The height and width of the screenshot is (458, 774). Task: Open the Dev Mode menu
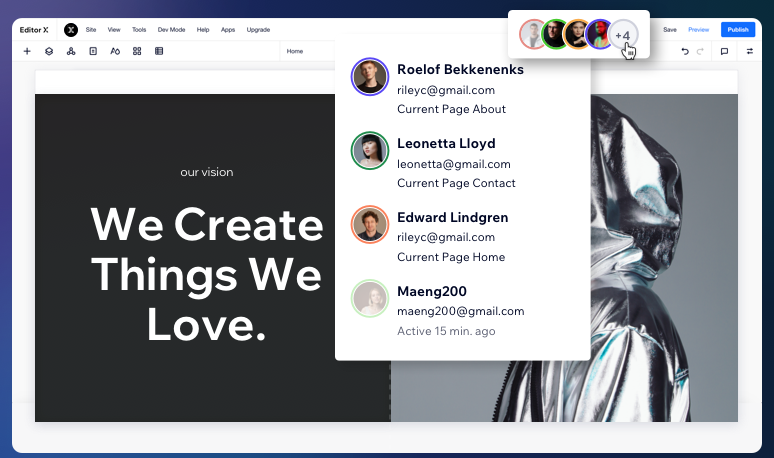click(x=171, y=30)
